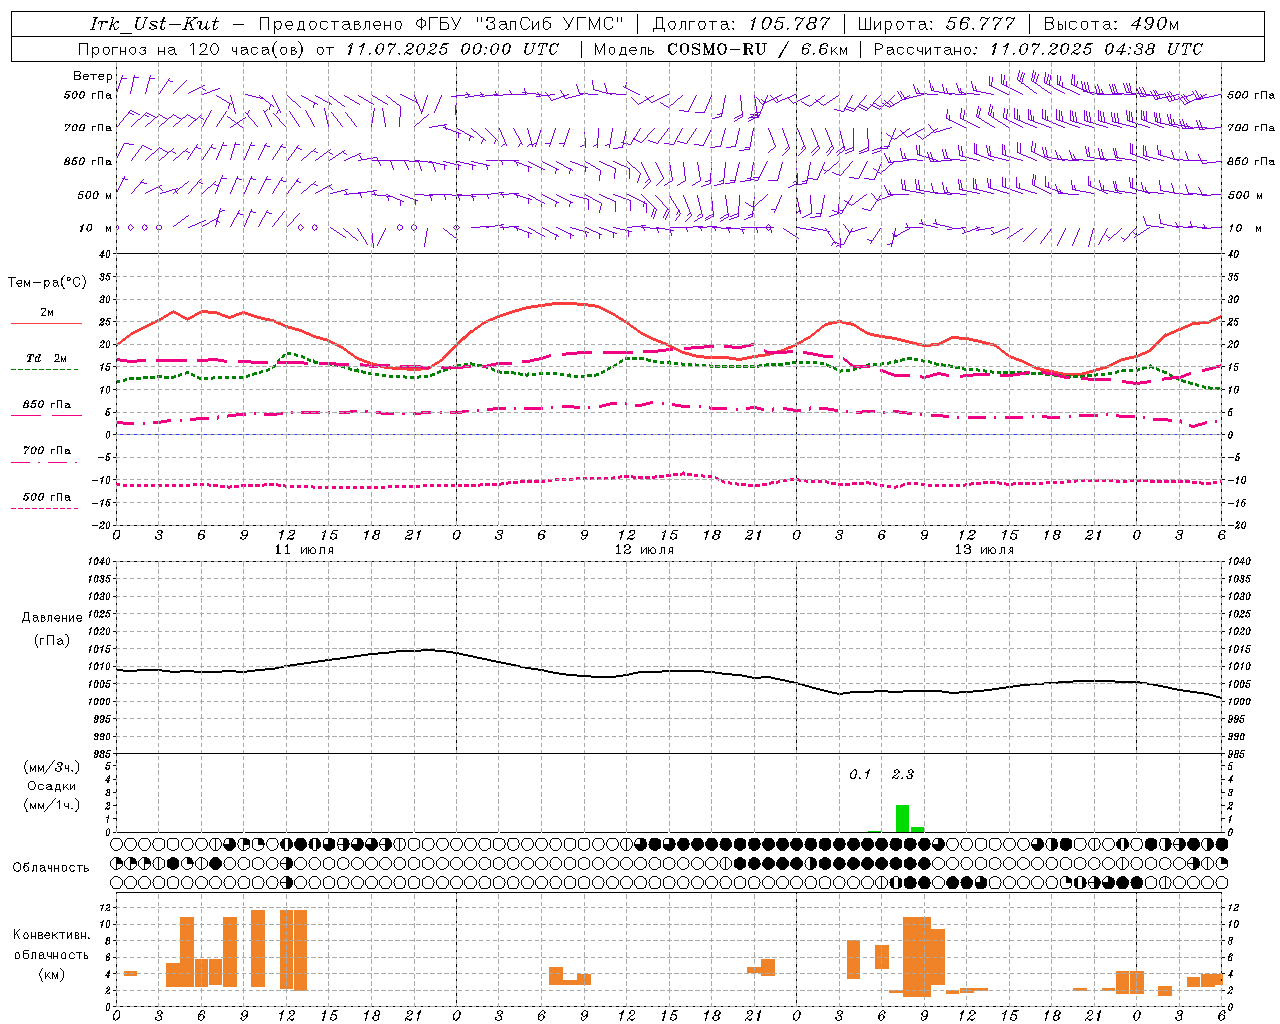The image size is (1280, 1024).
Task: Click the Рассчитано: 11.07.2025 04:38 UTC text
Action: coord(1038,49)
